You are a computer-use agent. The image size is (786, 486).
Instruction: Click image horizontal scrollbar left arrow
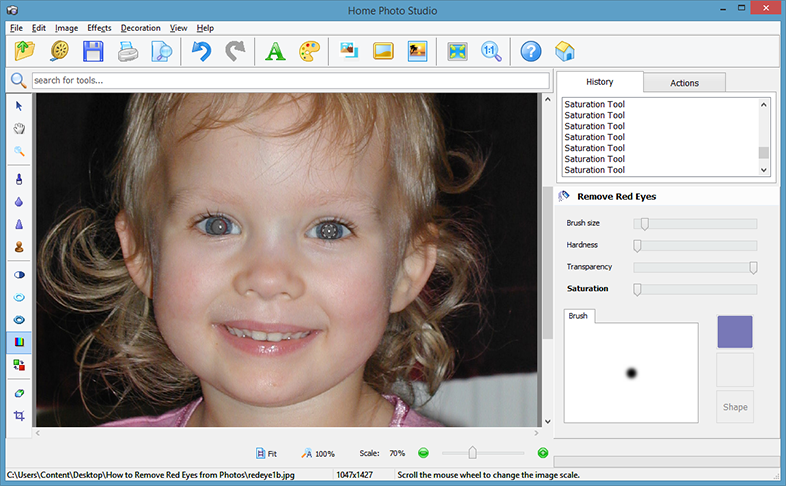tap(38, 433)
